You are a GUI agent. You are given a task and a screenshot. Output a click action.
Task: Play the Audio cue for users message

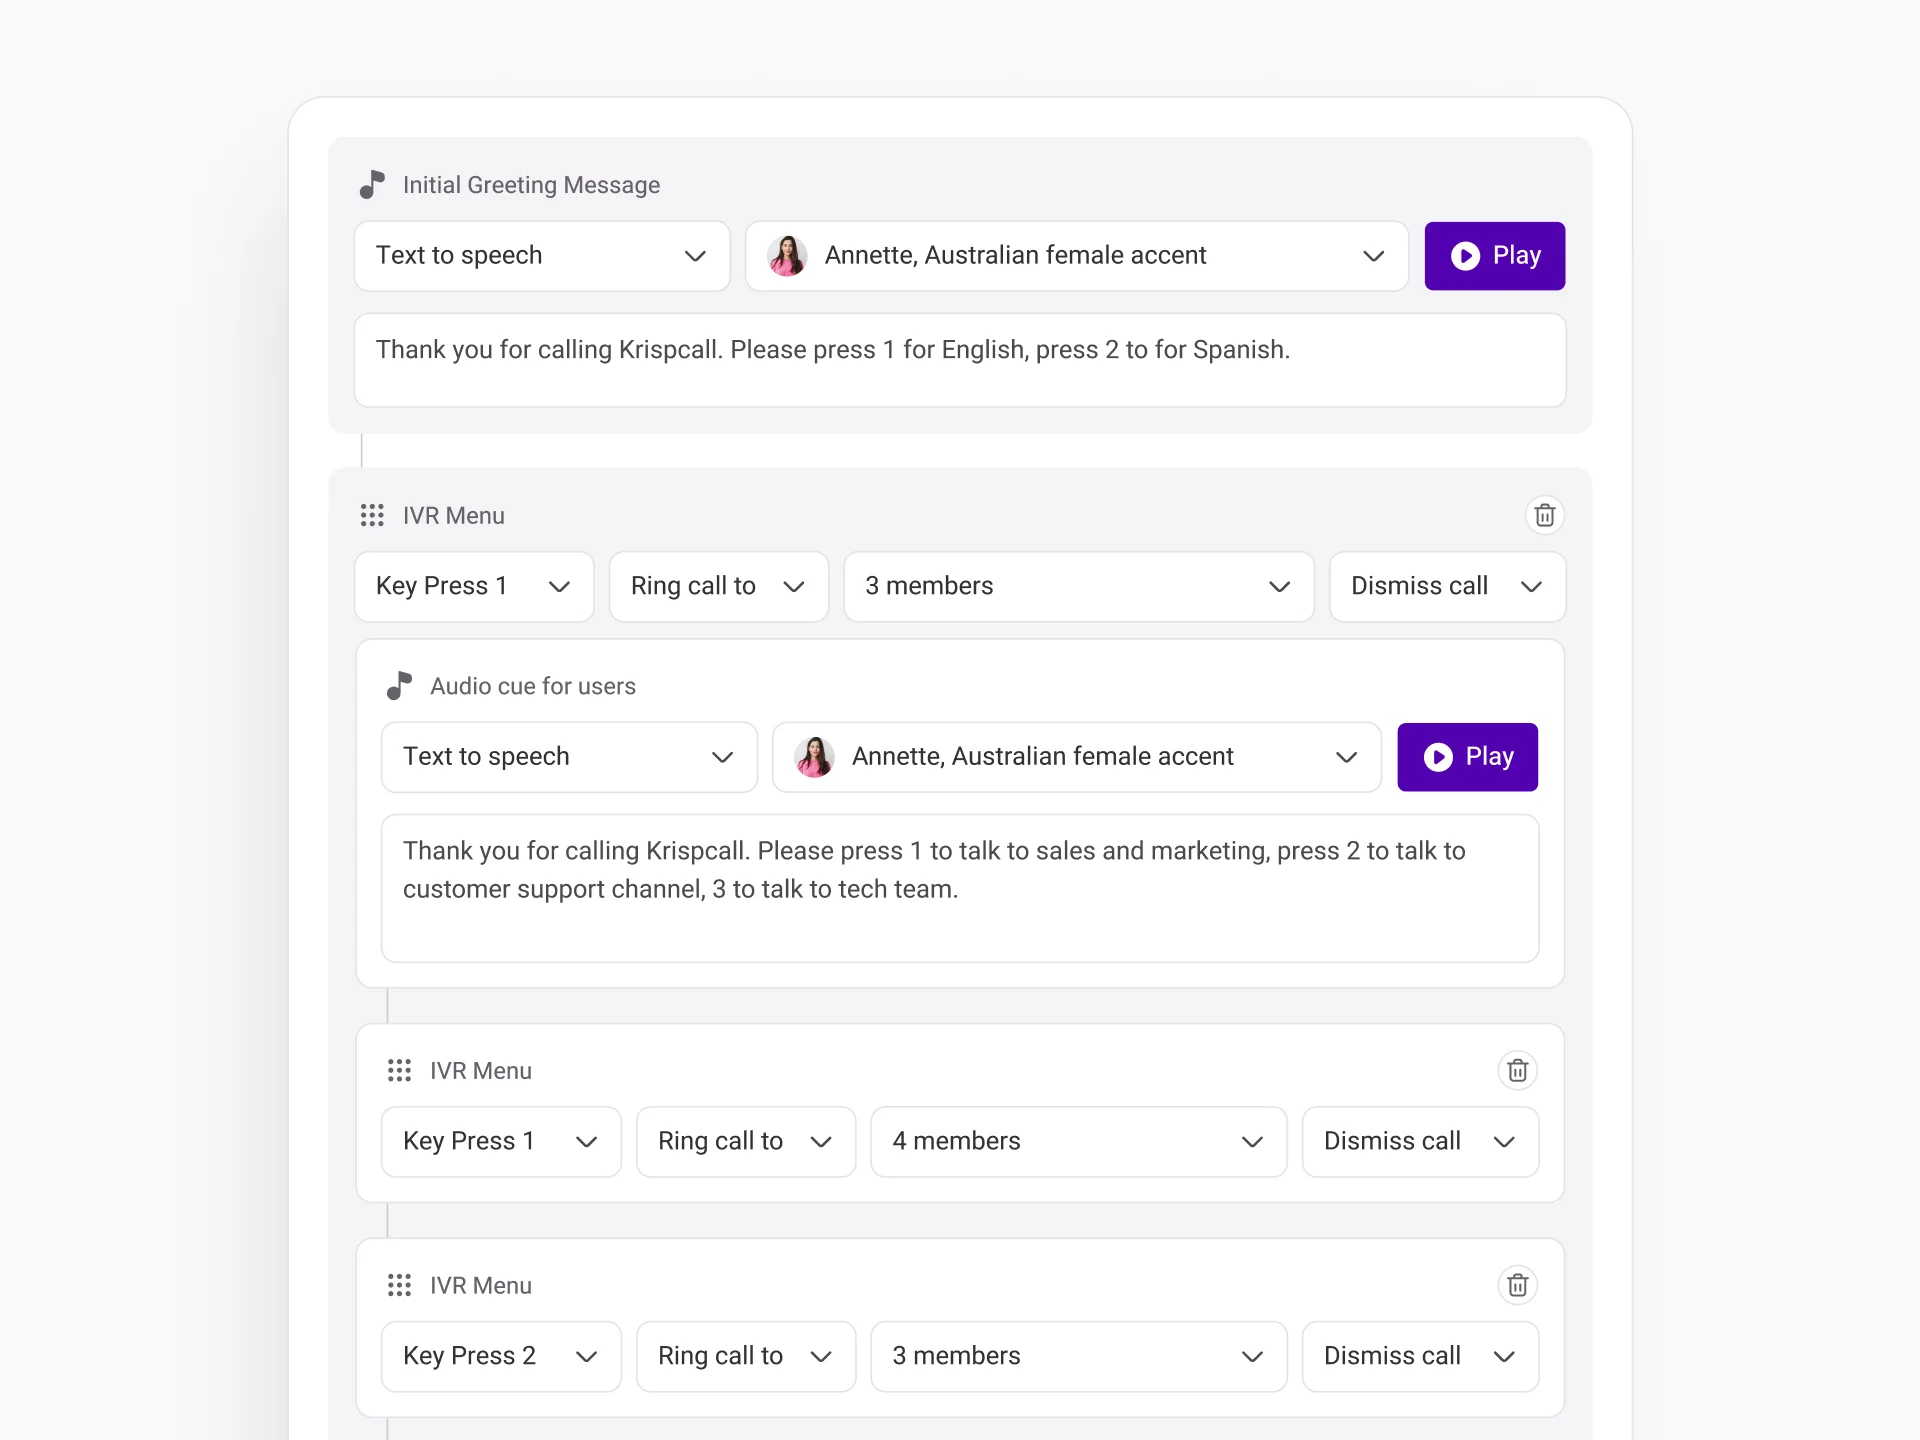click(1467, 757)
